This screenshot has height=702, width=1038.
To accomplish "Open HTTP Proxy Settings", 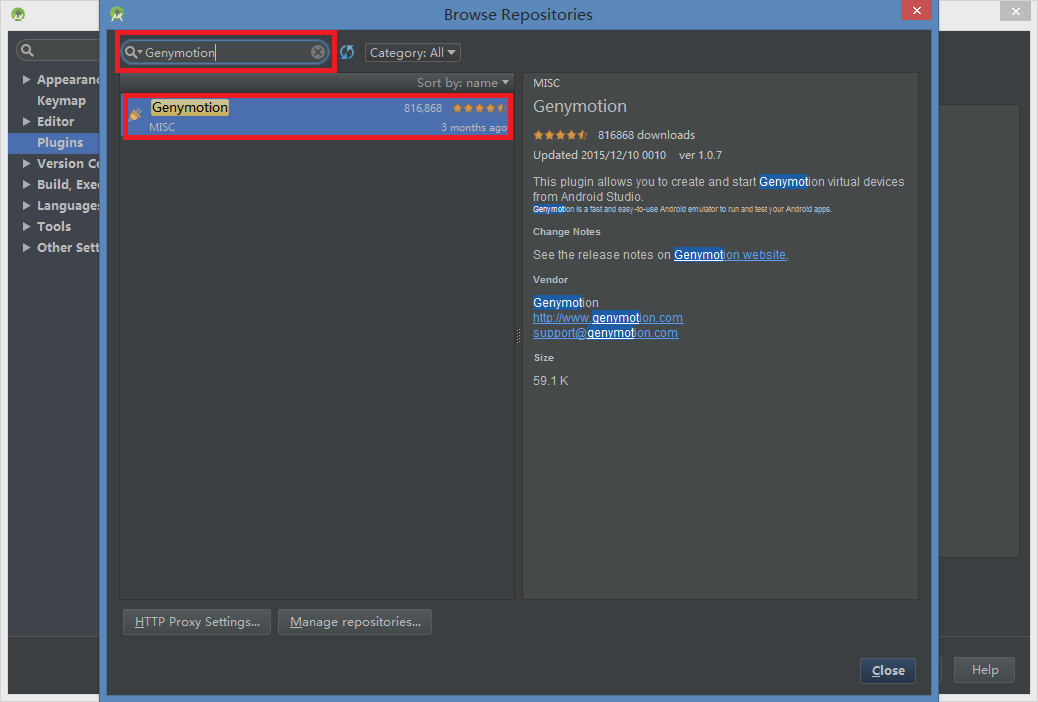I will point(197,622).
